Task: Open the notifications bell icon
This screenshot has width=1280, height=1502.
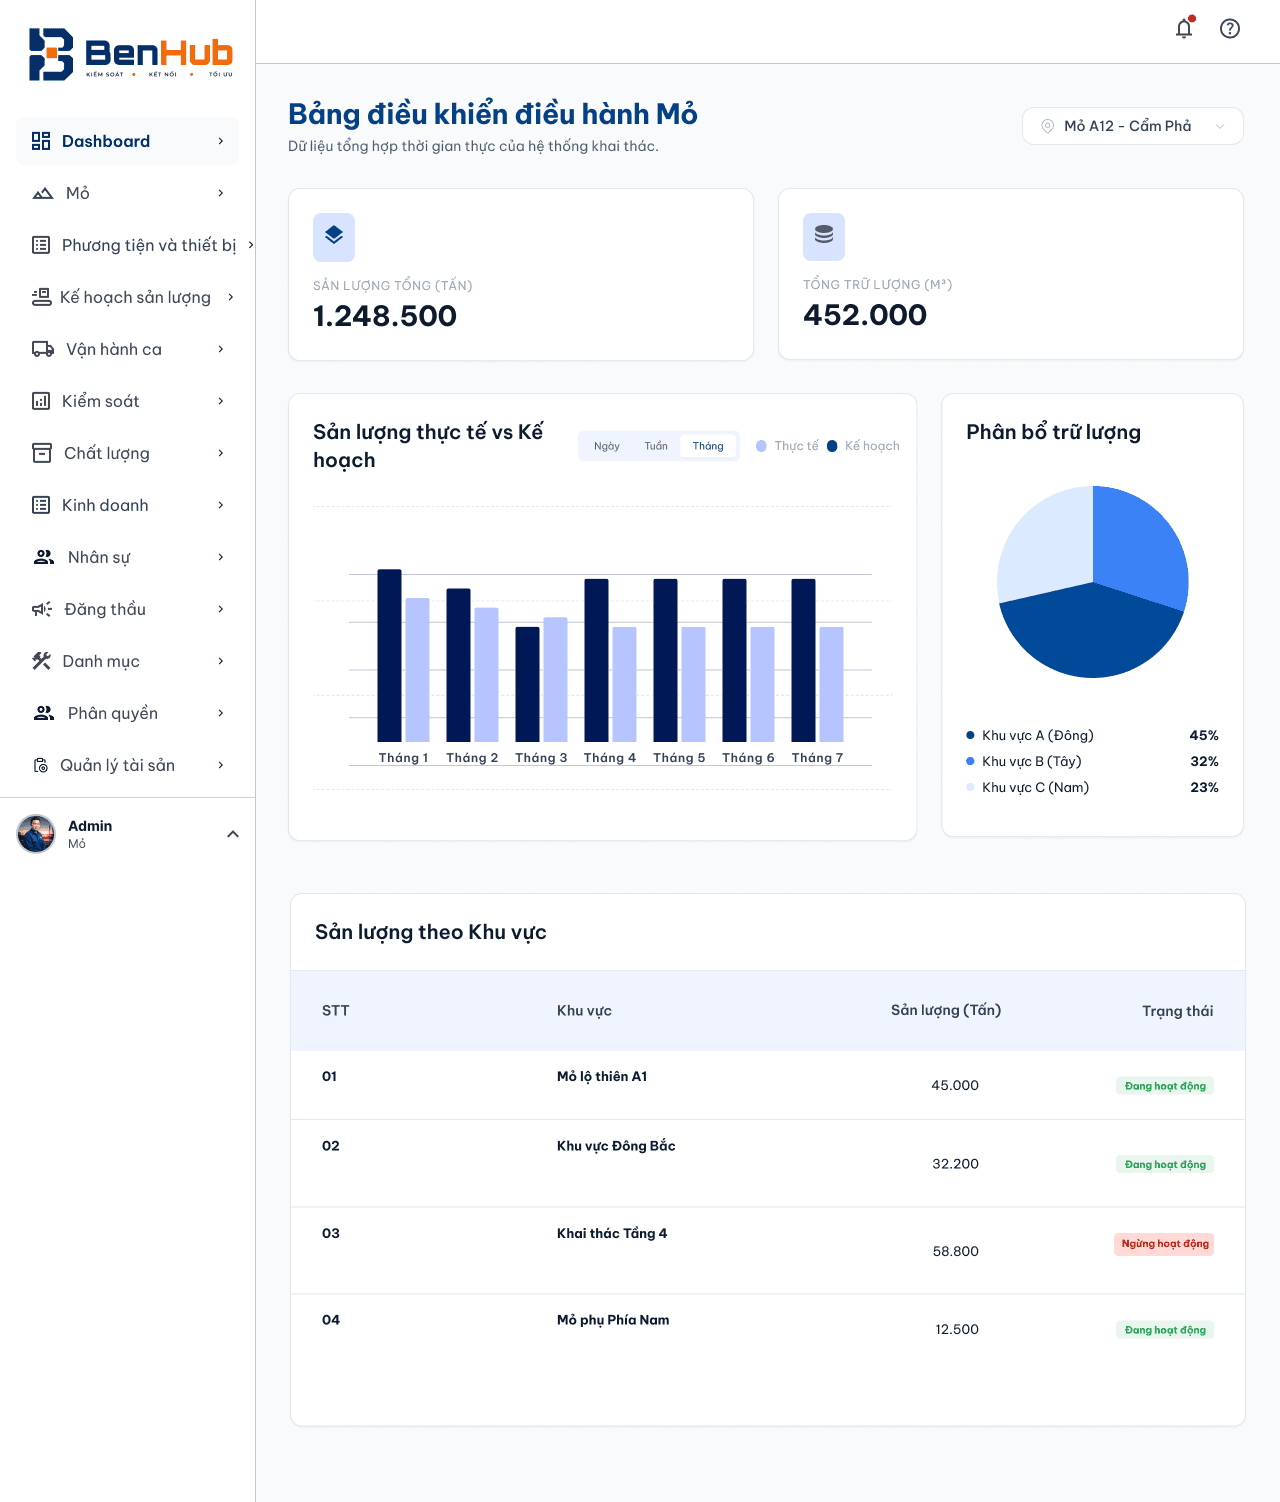Action: [x=1184, y=28]
